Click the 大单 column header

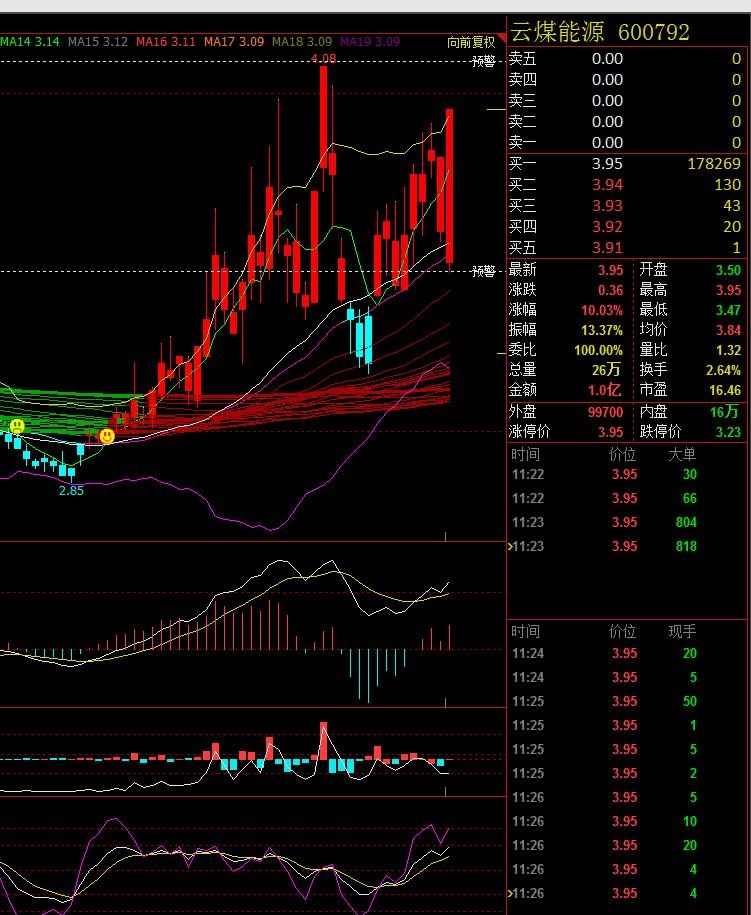click(682, 454)
